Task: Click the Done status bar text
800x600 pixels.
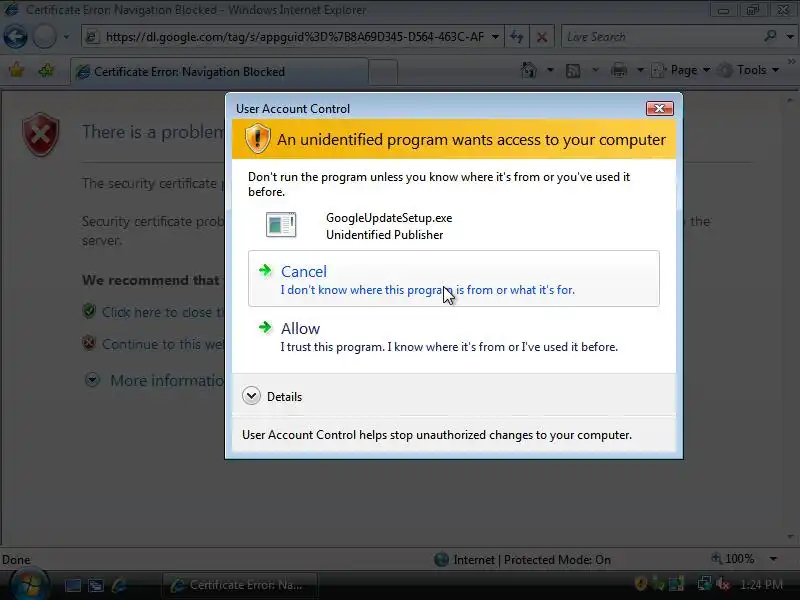Action: [16, 560]
